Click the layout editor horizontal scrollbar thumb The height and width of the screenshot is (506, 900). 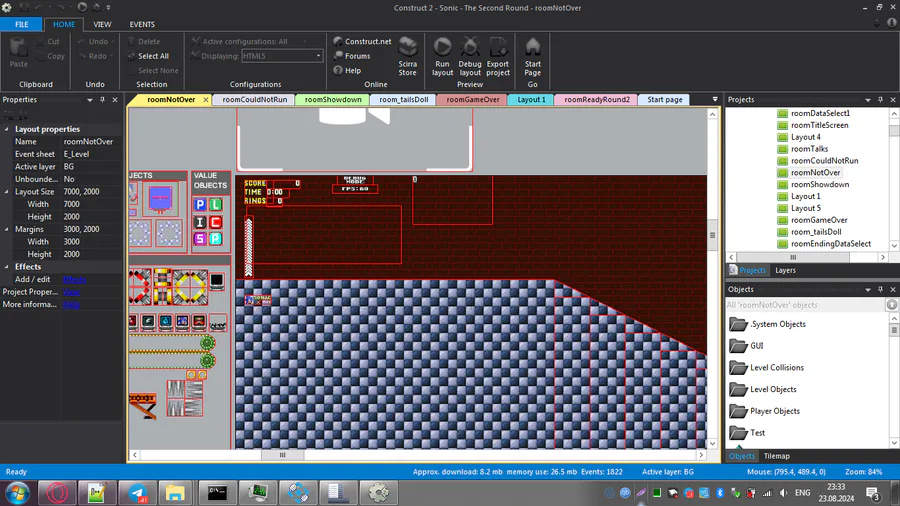point(282,455)
